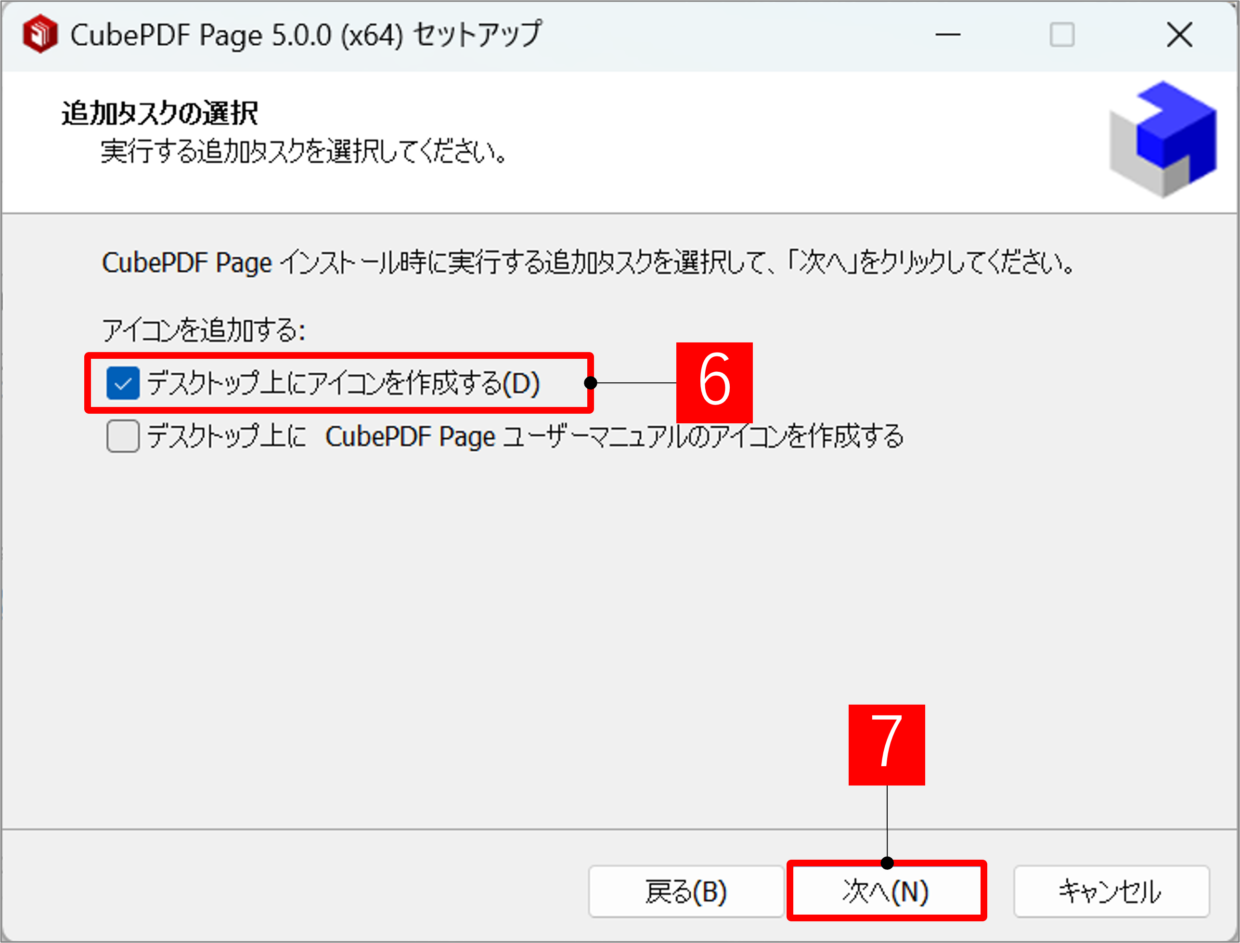
Task: Uncheck the create desktop icon (D) checkbox
Action: point(123,383)
